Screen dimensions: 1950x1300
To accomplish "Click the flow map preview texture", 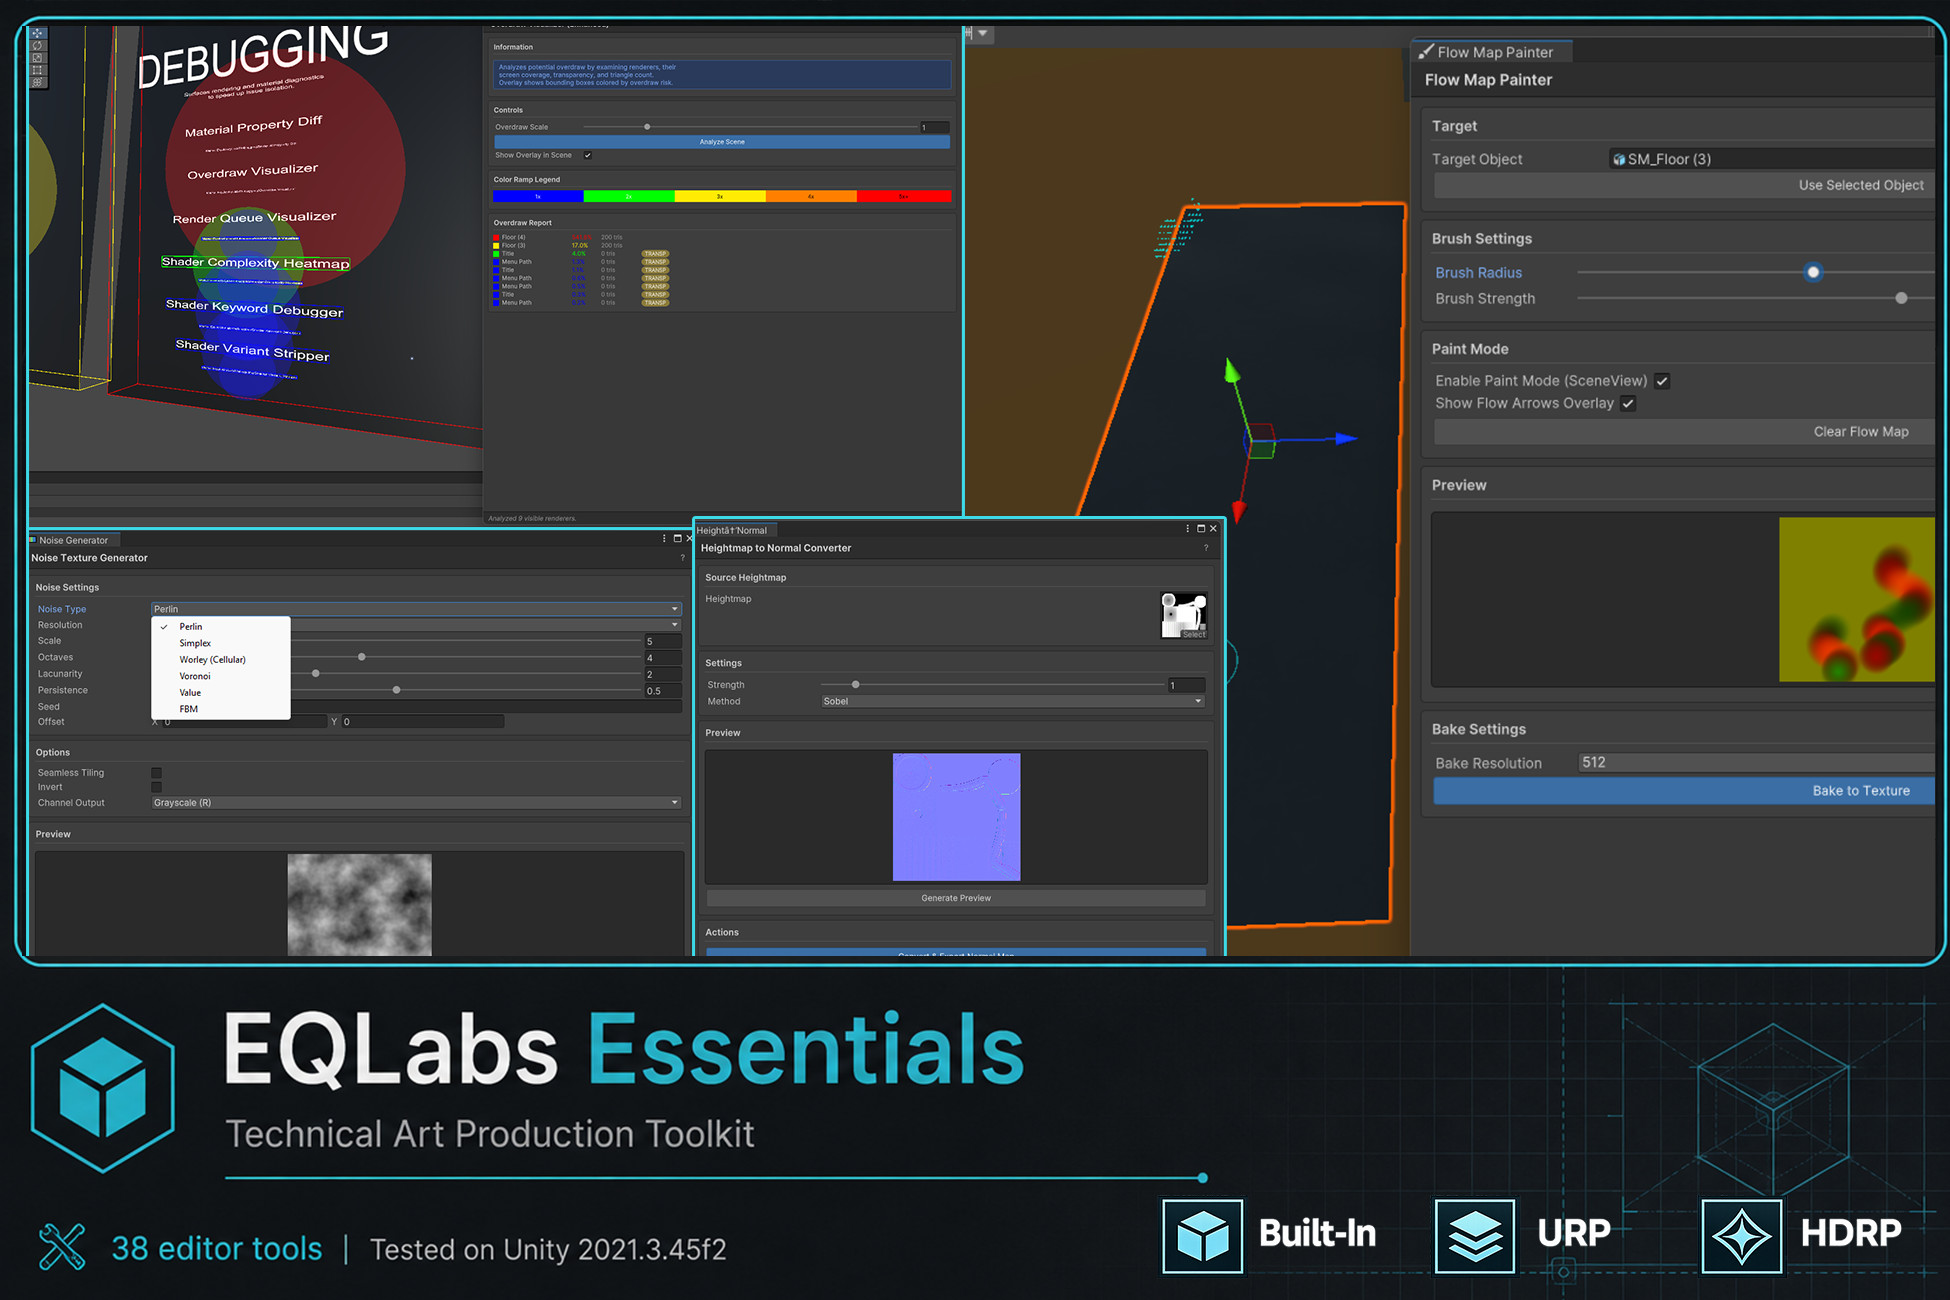I will click(1857, 599).
